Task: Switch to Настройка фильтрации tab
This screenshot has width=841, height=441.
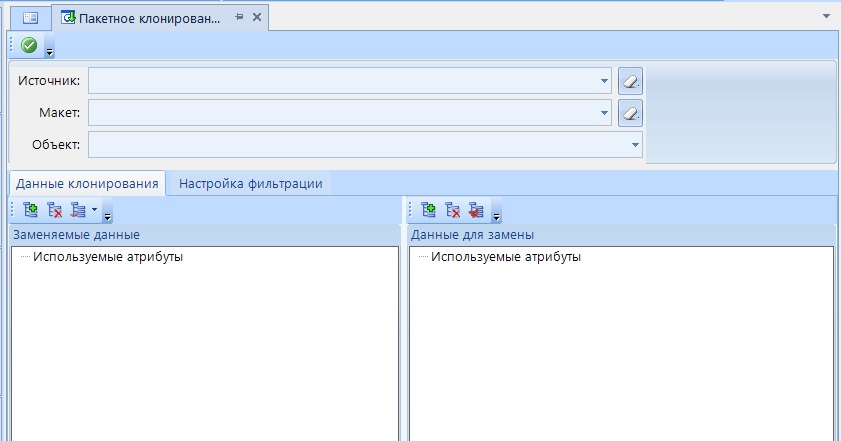Action: tap(250, 184)
